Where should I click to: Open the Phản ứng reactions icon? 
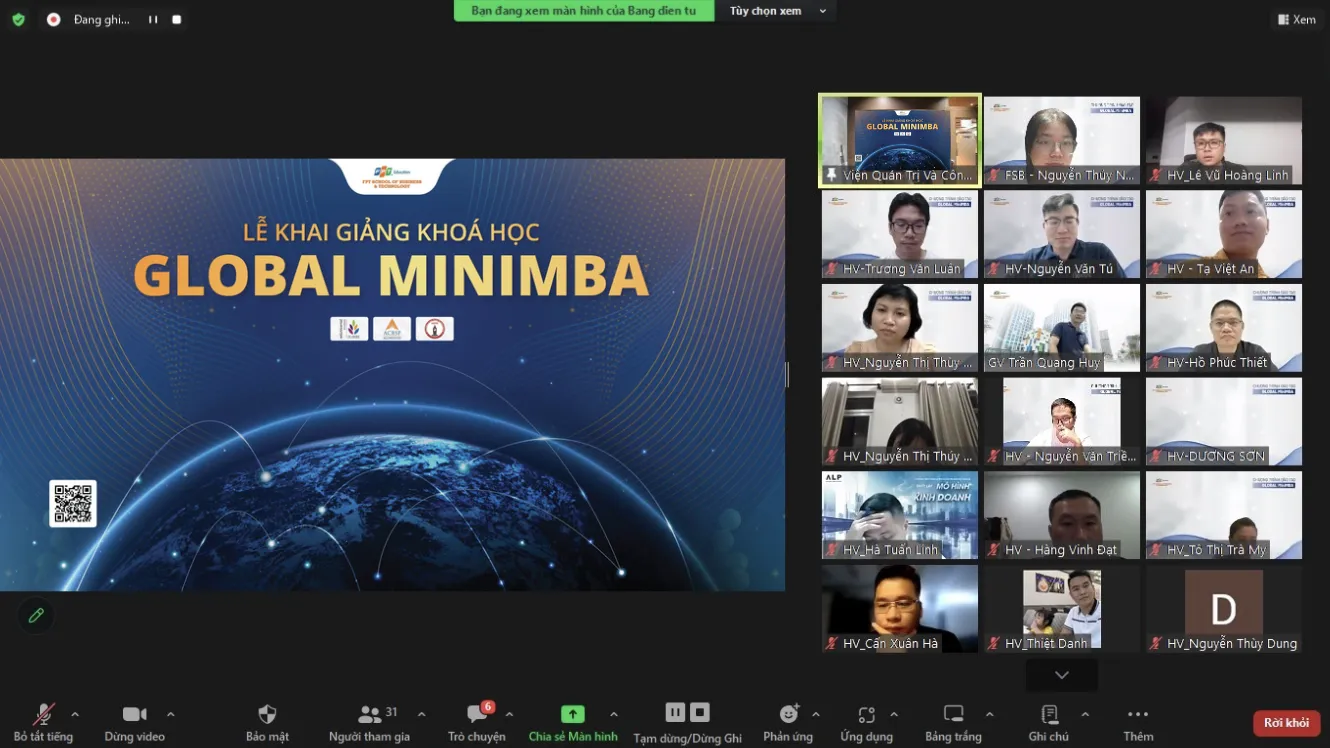click(x=789, y=713)
